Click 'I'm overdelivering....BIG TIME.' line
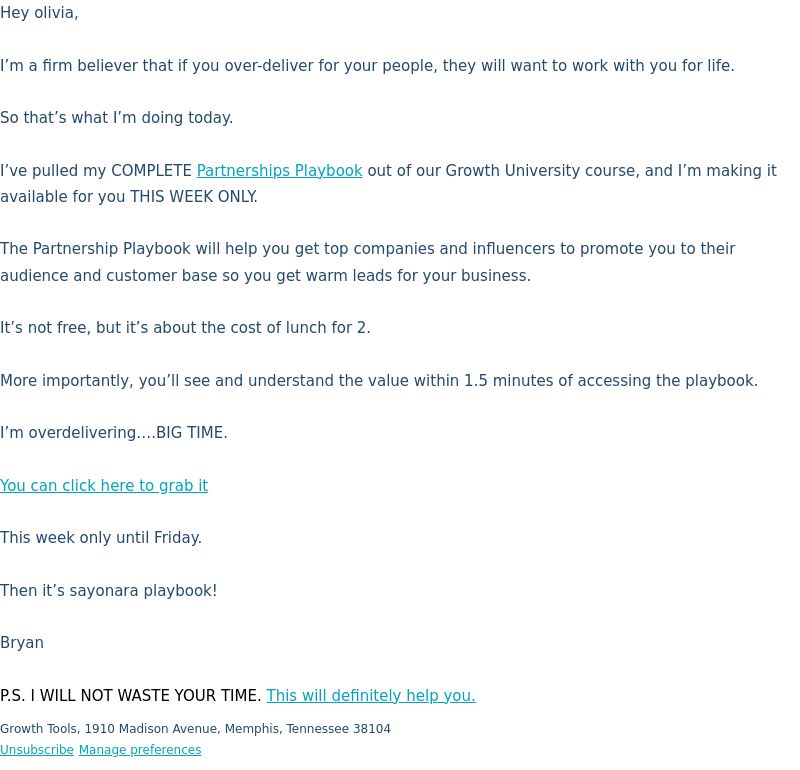 click(x=114, y=433)
